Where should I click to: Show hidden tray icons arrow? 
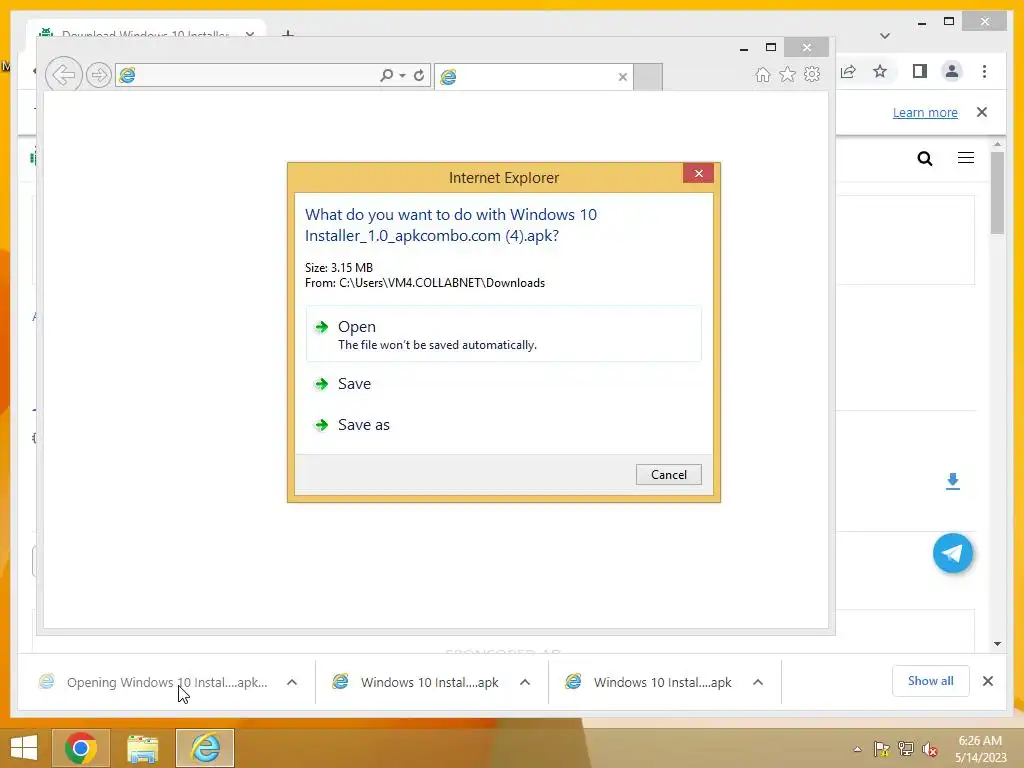pos(857,749)
